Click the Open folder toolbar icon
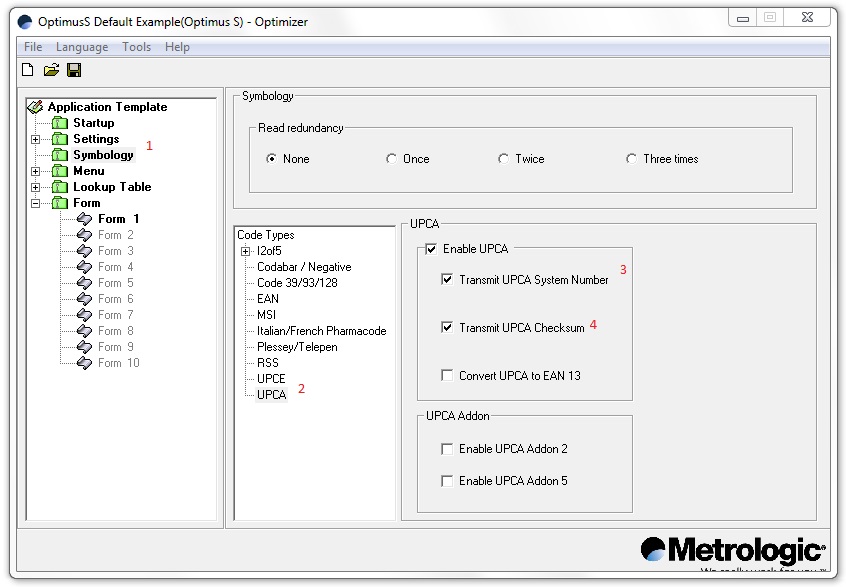The height and width of the screenshot is (587, 846). [x=51, y=70]
